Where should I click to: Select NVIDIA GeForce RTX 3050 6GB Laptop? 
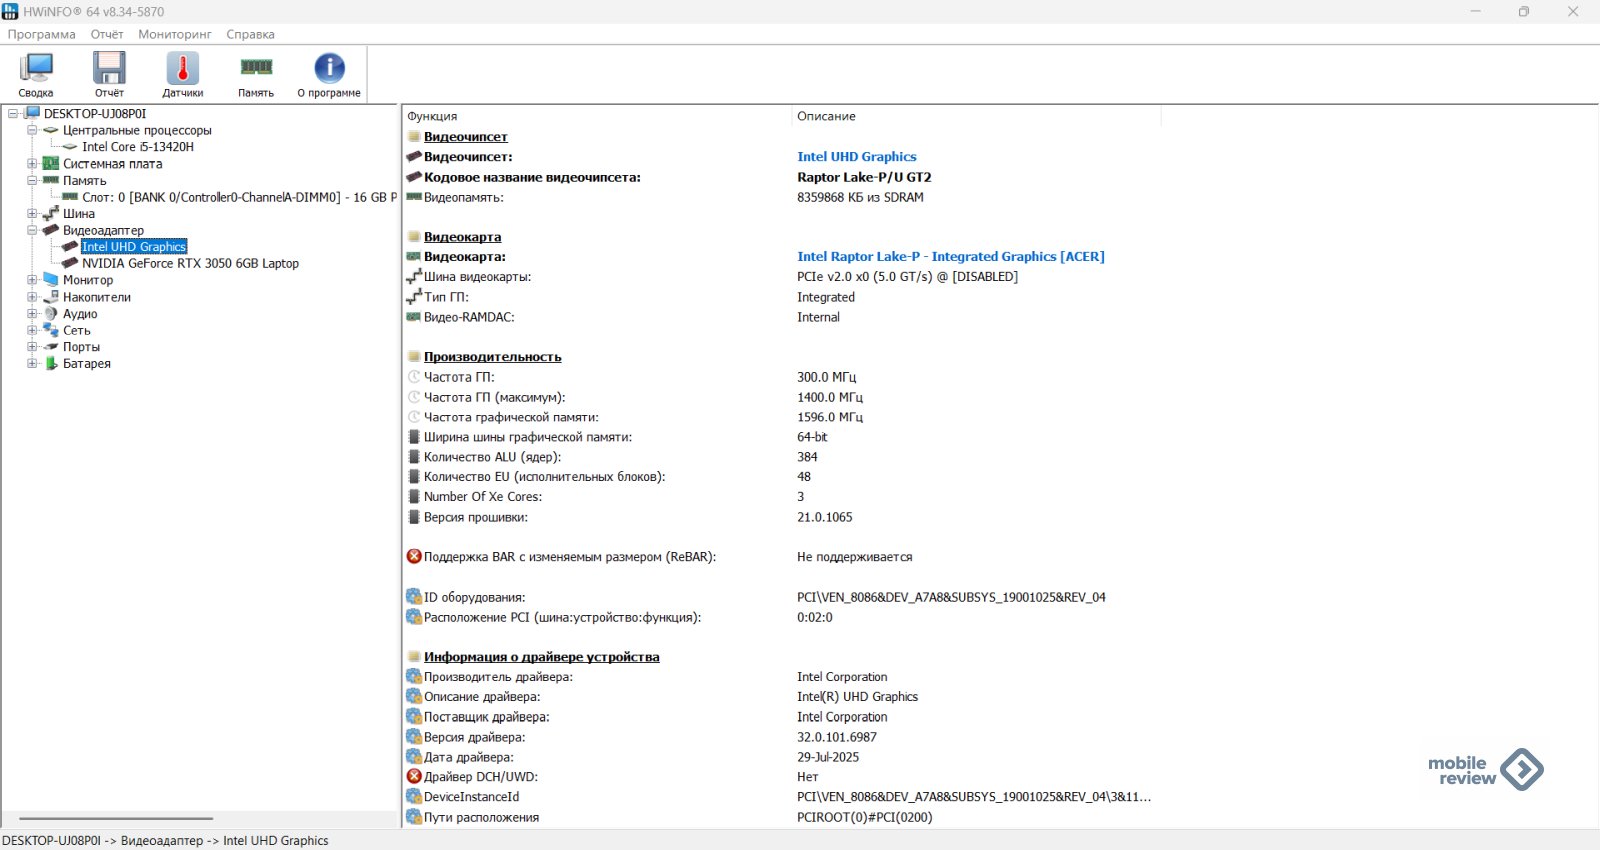190,264
